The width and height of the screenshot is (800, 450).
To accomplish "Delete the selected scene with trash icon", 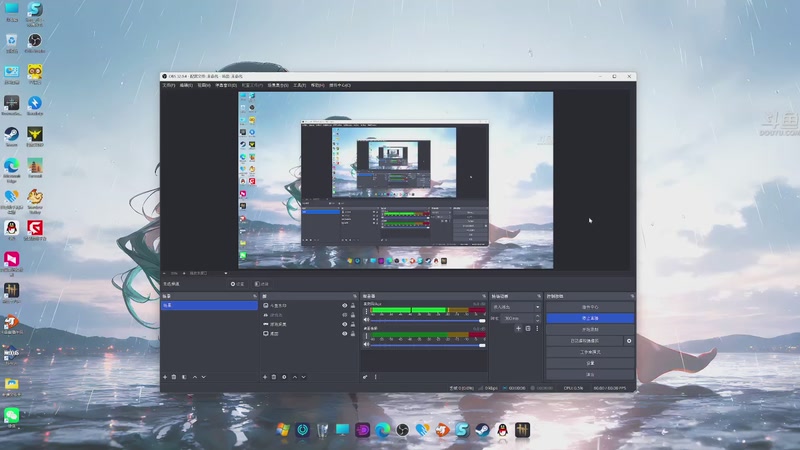I will (x=174, y=377).
